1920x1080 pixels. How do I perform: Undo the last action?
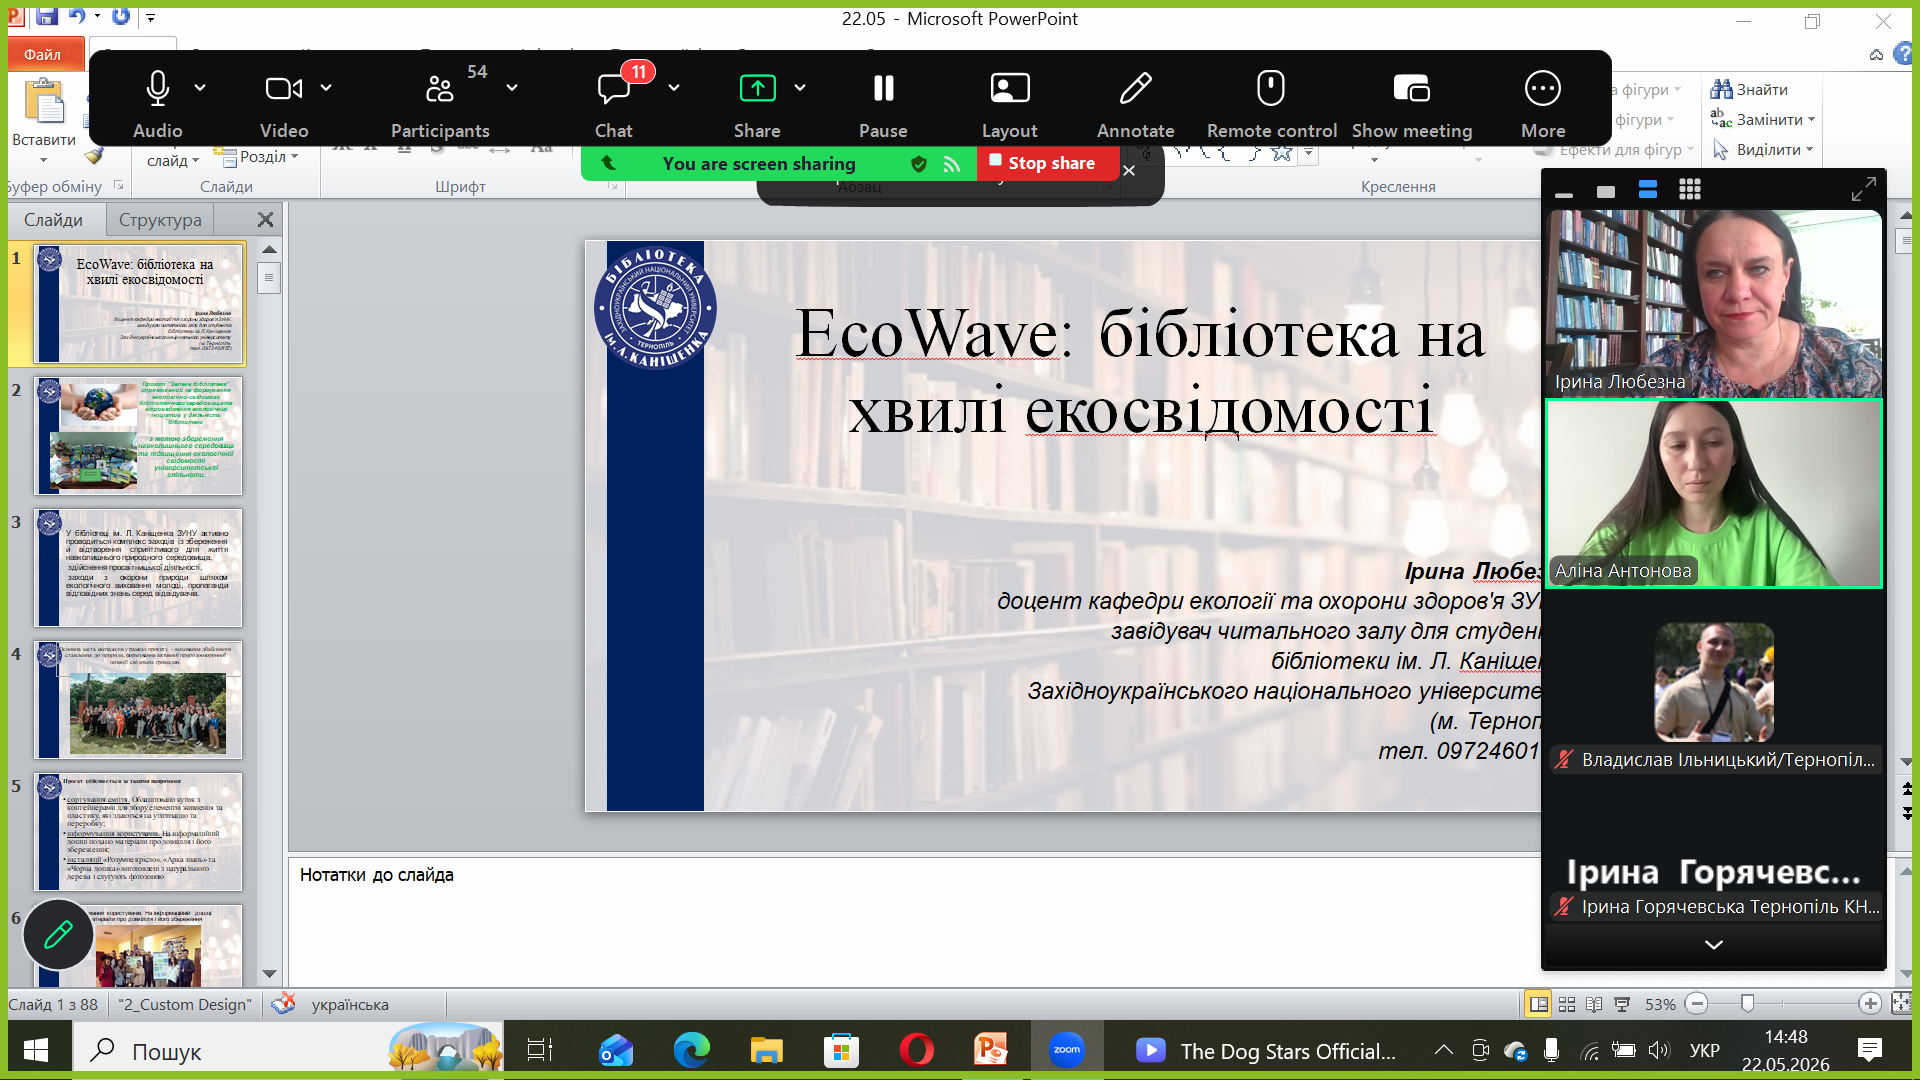point(77,16)
